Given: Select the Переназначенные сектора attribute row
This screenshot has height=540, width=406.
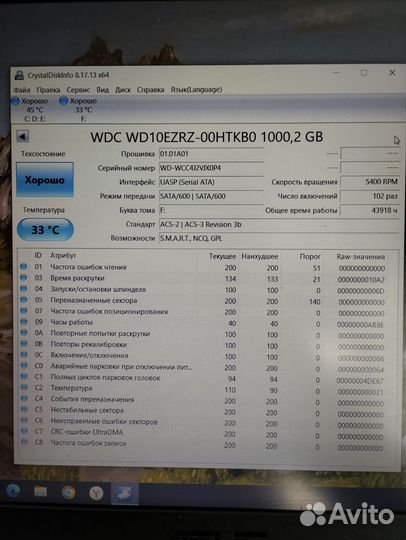Looking at the screenshot, I should (209, 301).
